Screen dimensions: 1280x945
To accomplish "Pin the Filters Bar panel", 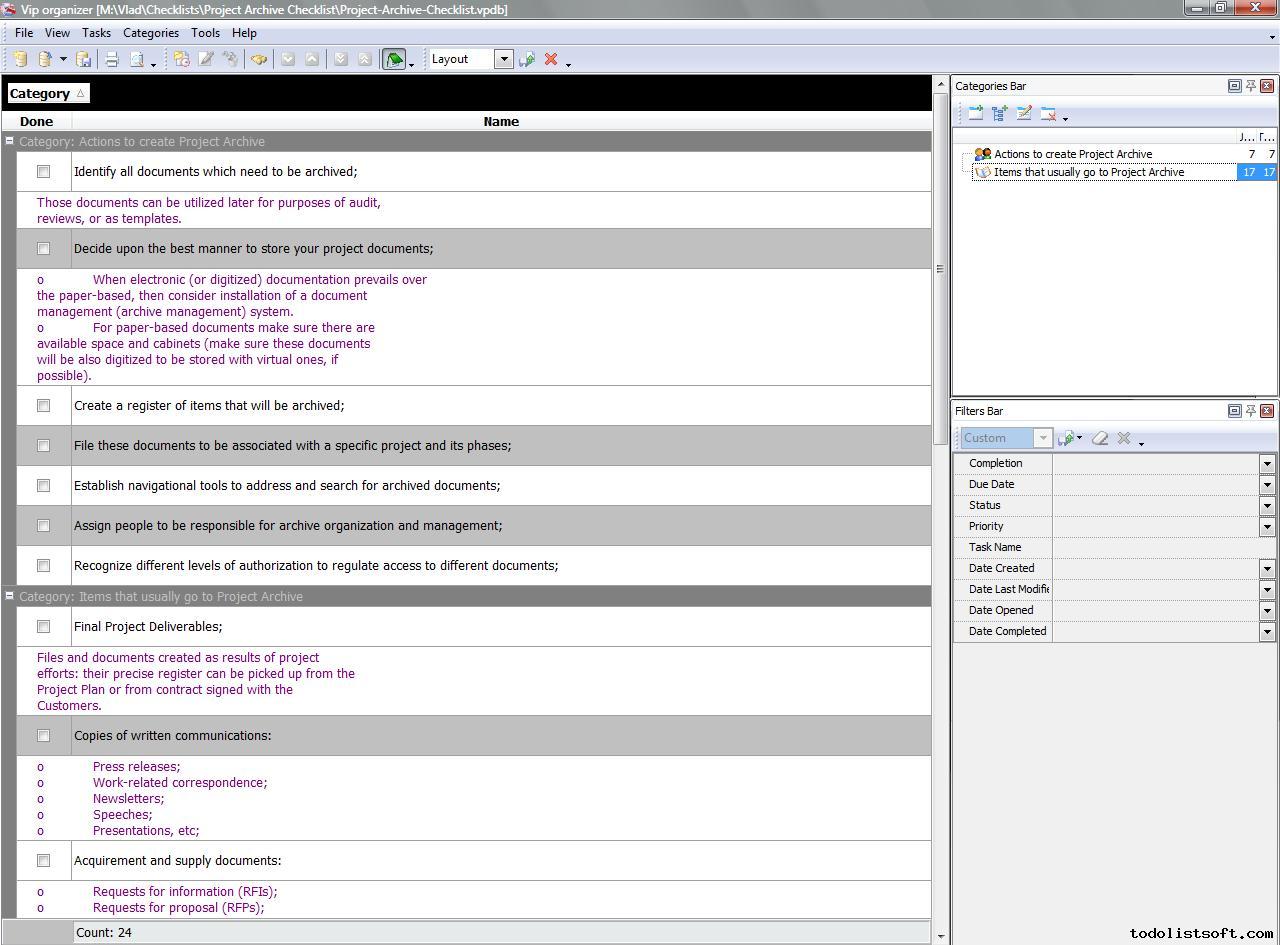I will (1250, 411).
